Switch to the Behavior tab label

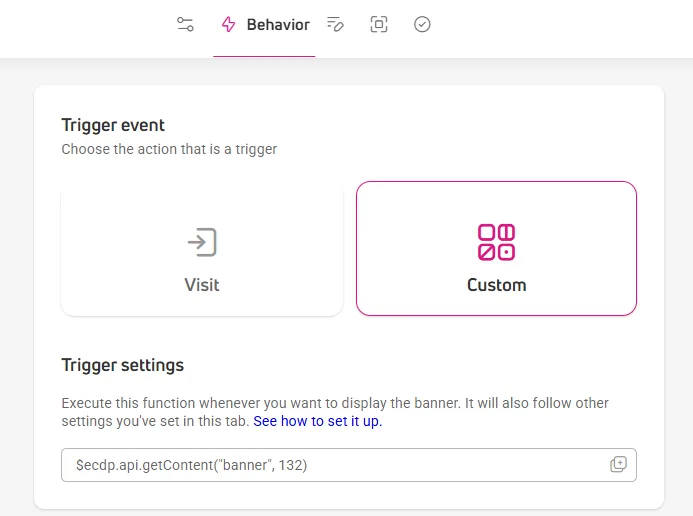click(x=278, y=25)
